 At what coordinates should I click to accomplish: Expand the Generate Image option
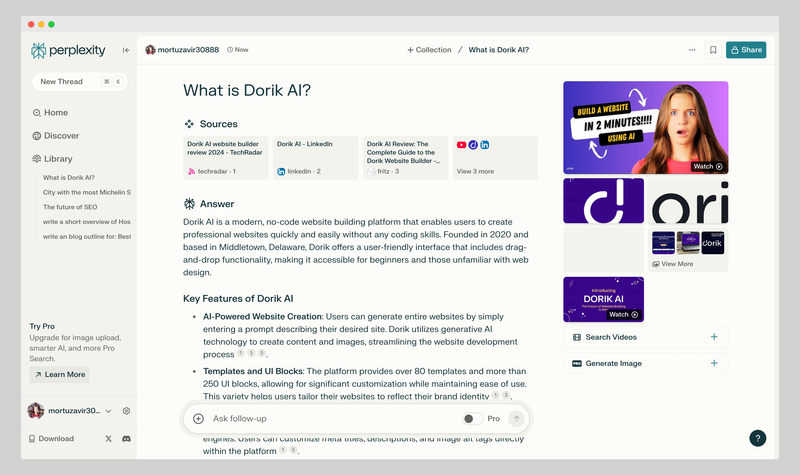pyautogui.click(x=645, y=363)
